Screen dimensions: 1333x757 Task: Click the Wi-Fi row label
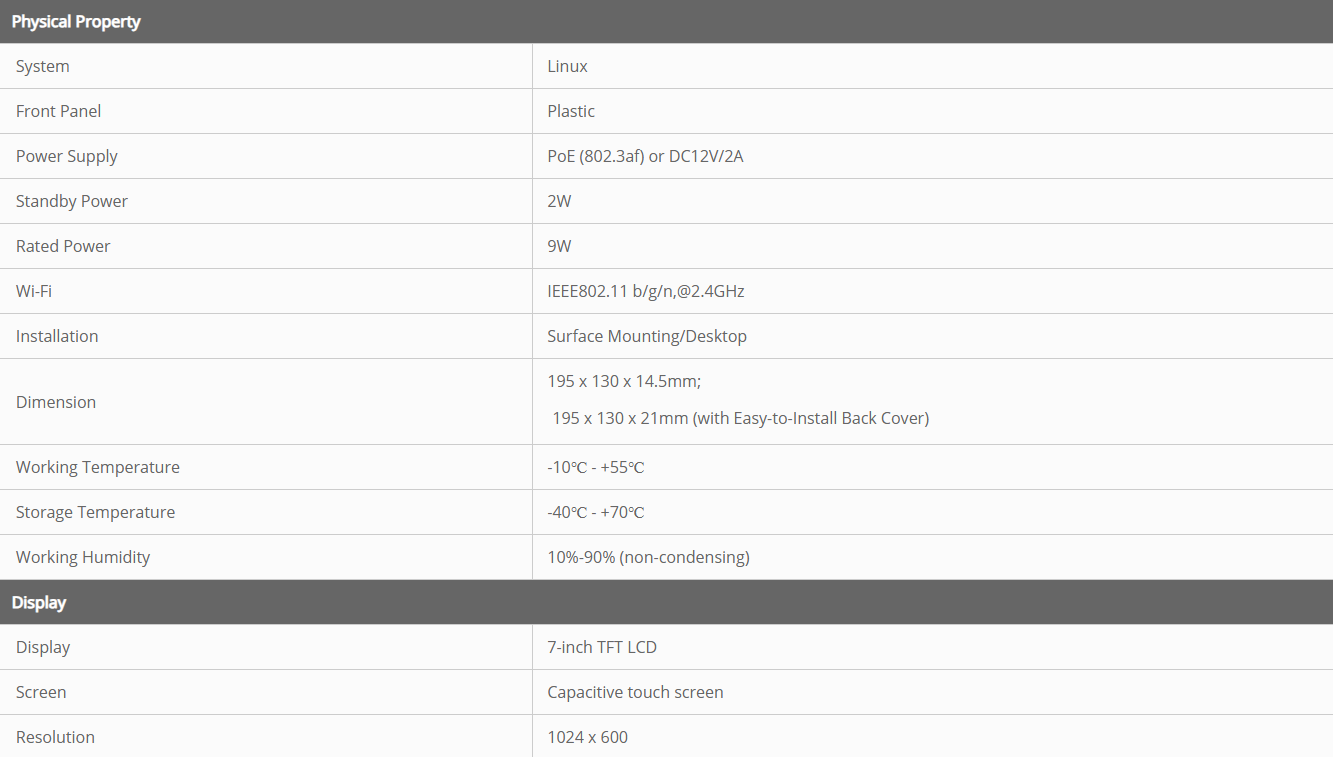click(x=34, y=291)
